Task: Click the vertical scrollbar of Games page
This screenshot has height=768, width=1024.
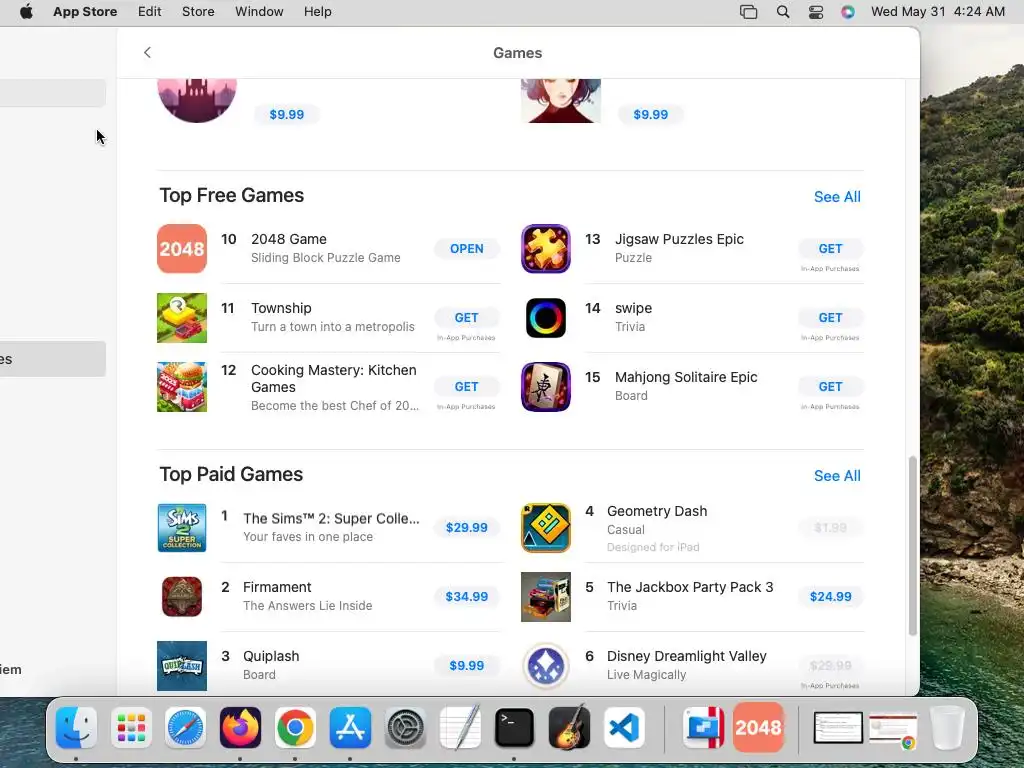Action: coord(912,546)
